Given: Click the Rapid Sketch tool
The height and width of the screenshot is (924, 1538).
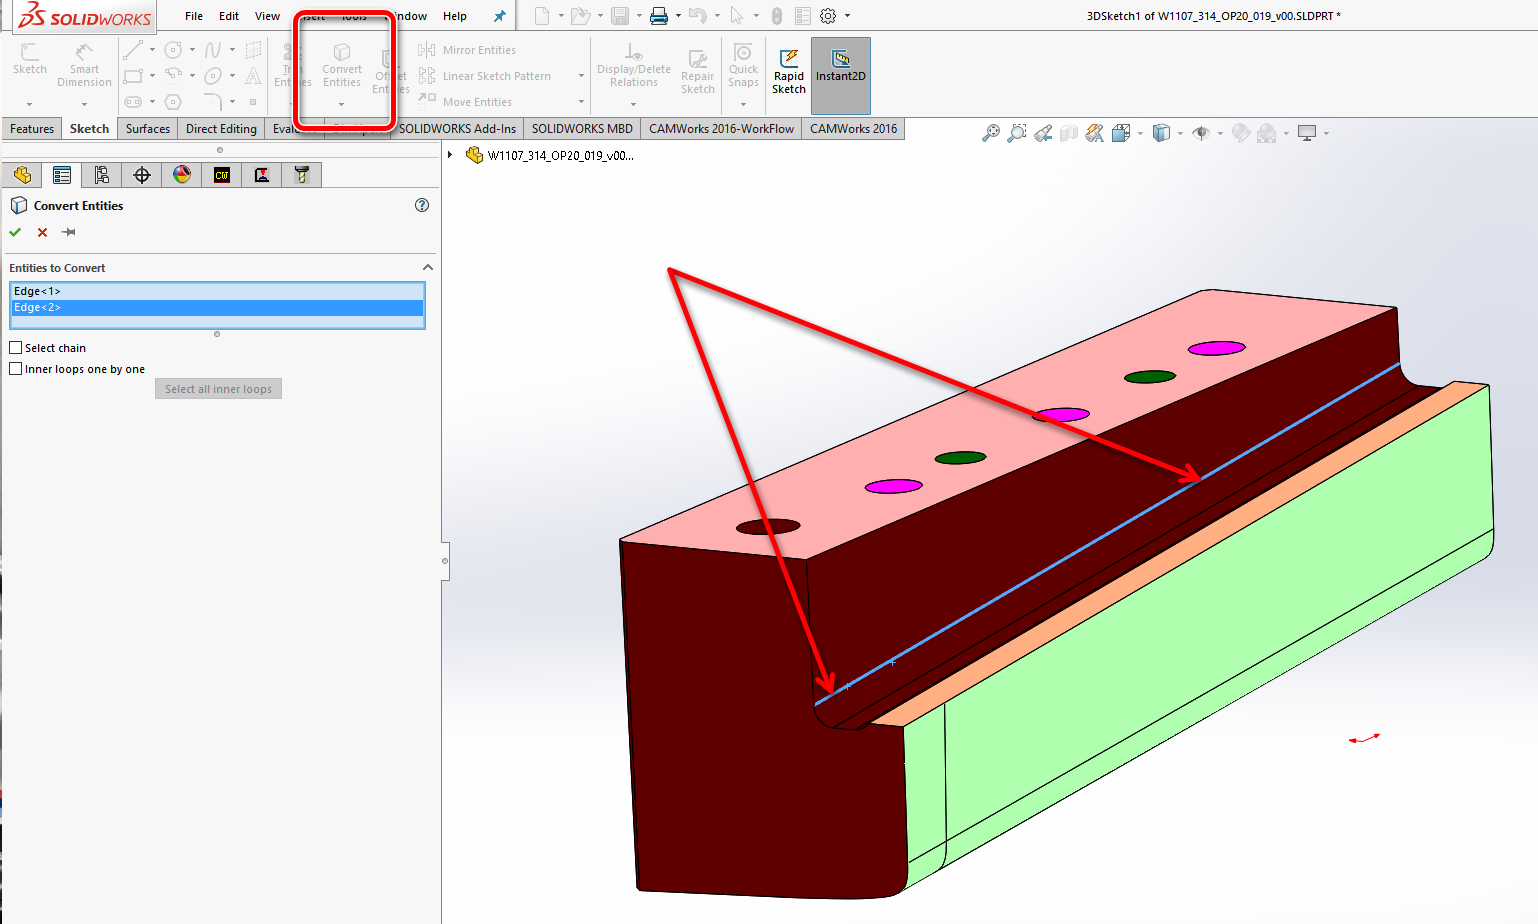Looking at the screenshot, I should (x=788, y=73).
